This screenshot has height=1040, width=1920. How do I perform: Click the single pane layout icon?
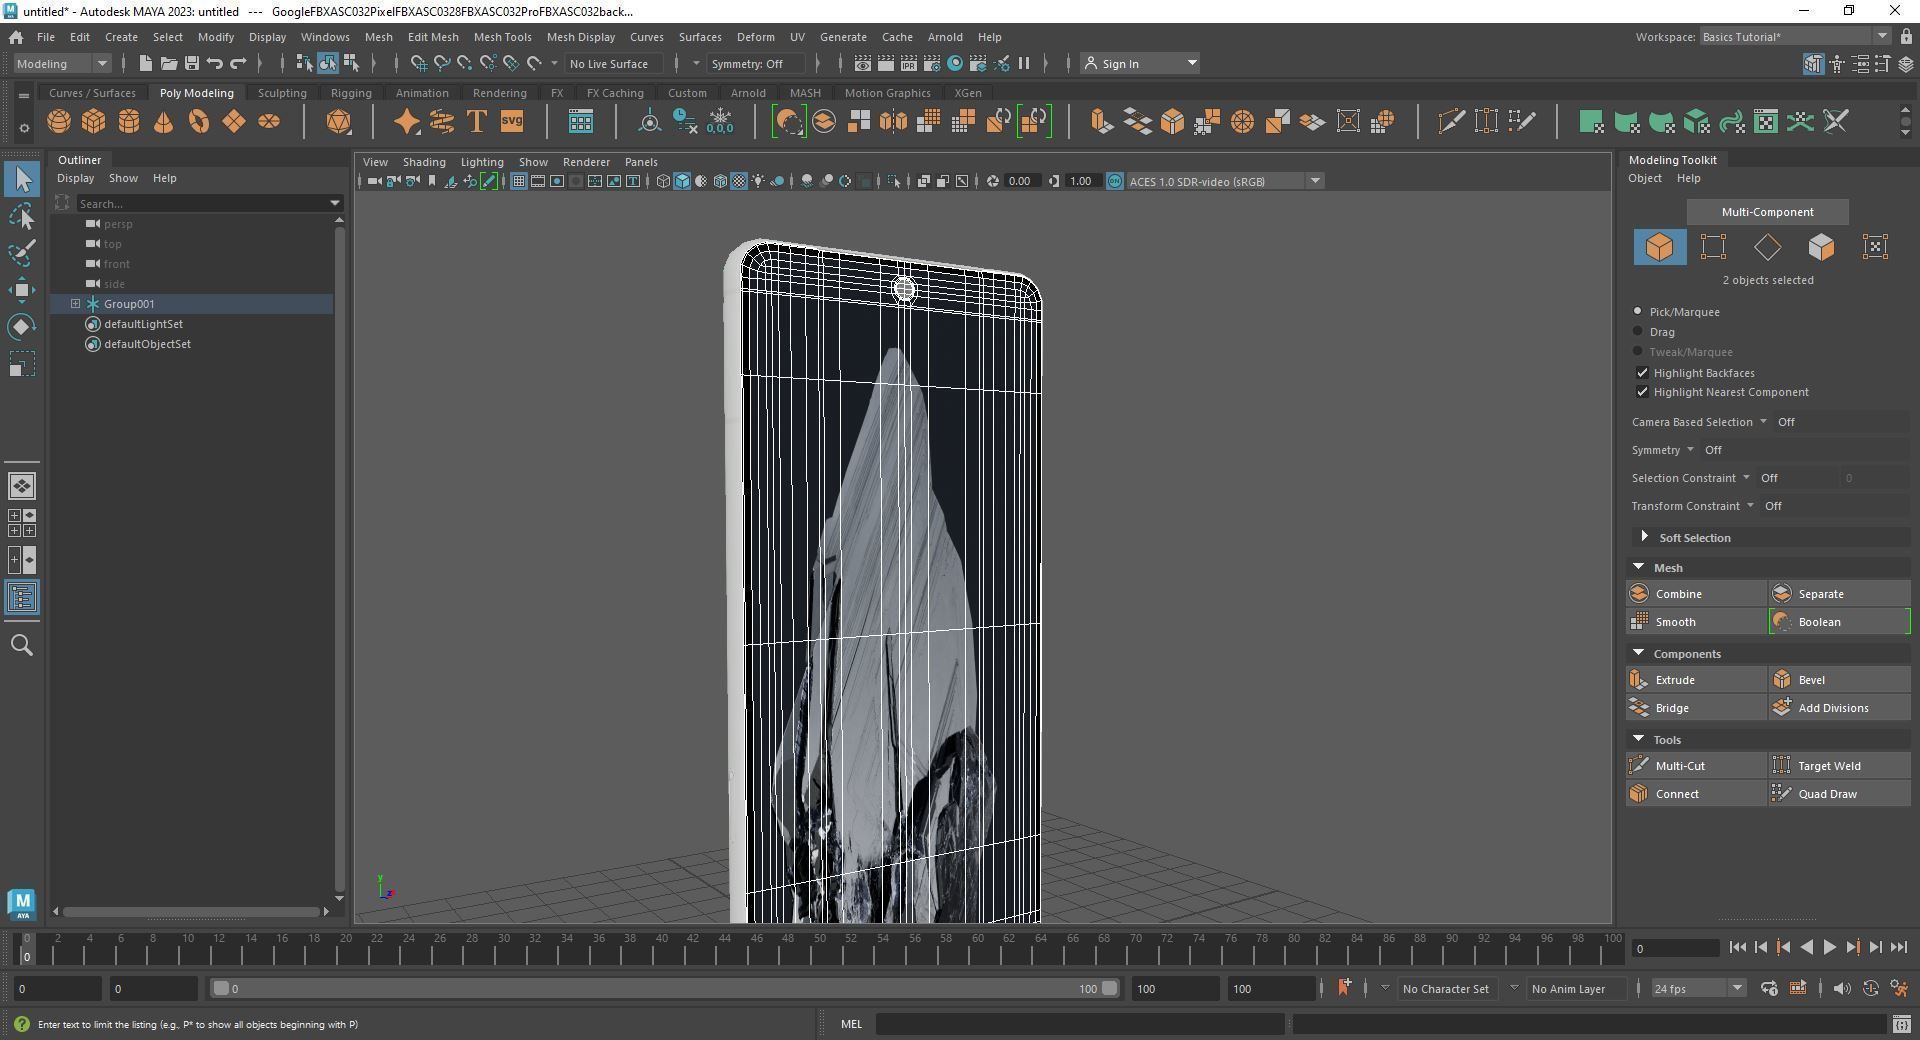click(x=22, y=486)
